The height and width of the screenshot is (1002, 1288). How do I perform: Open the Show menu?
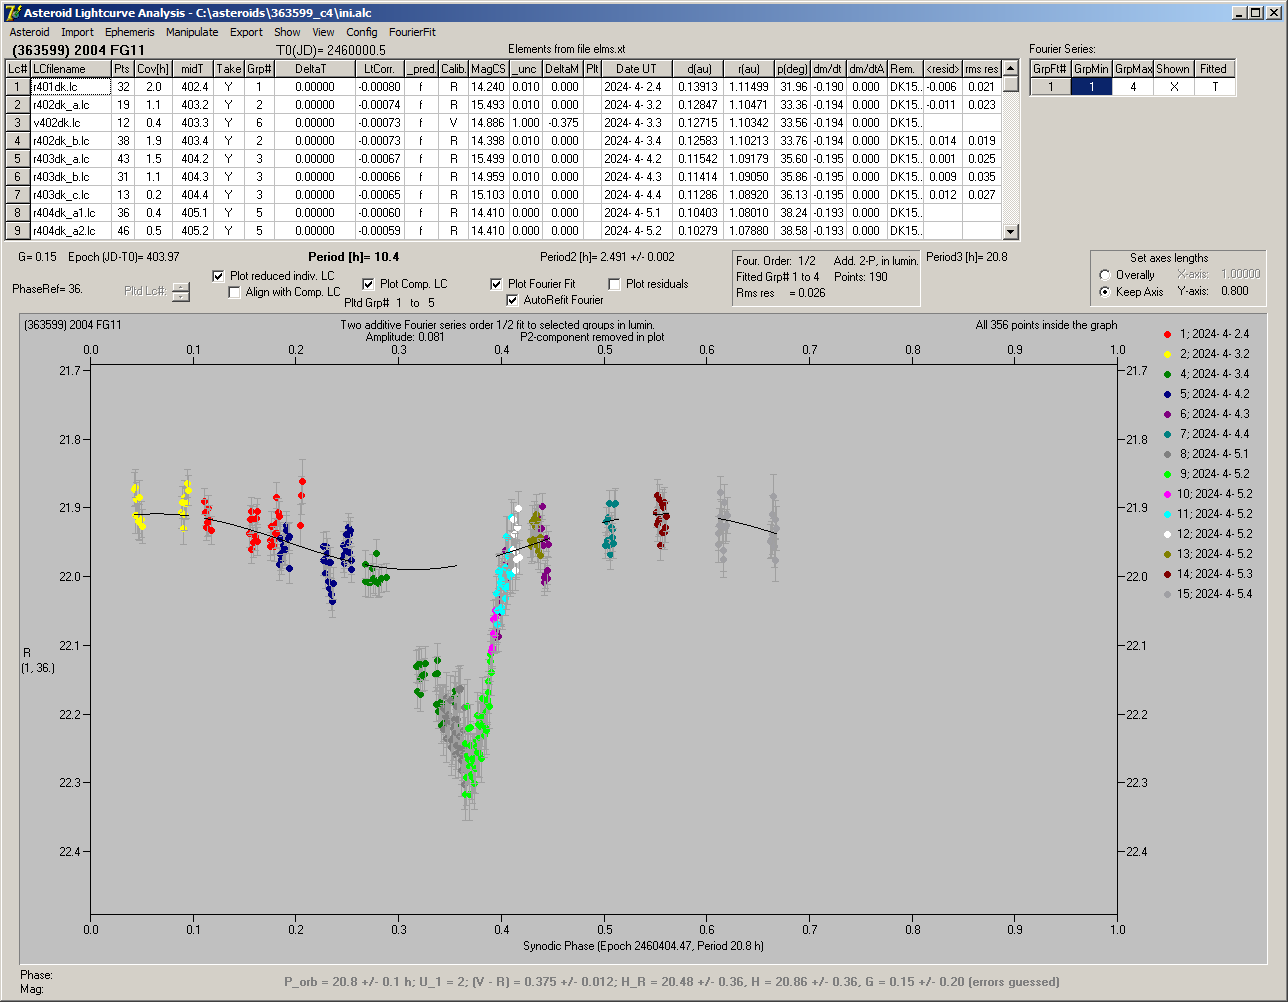point(287,32)
